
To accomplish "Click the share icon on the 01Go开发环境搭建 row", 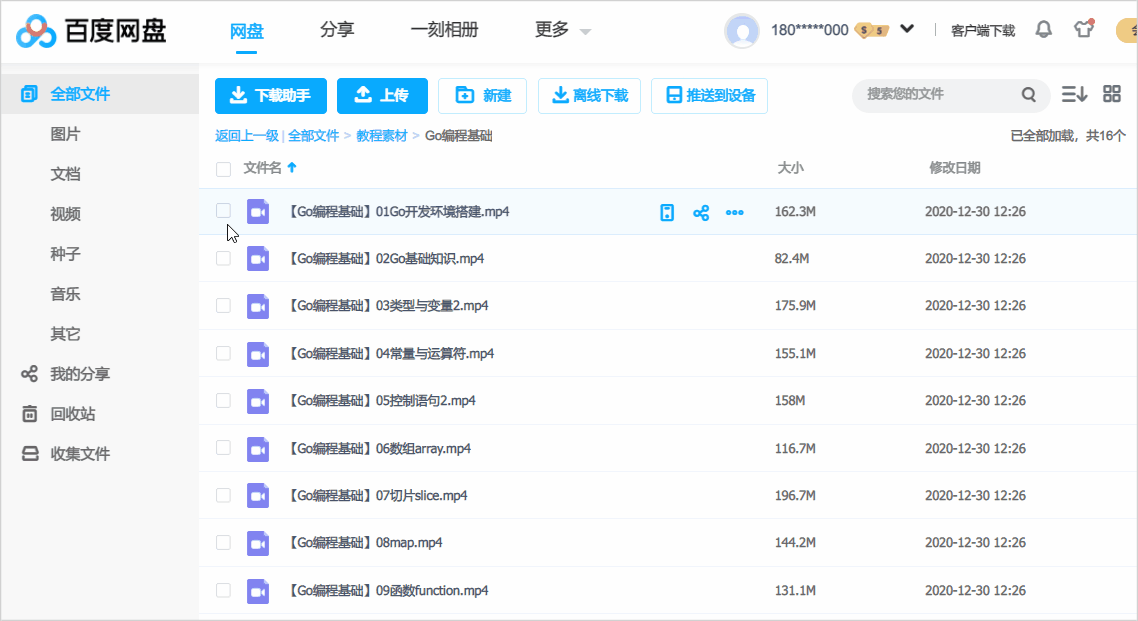I will click(701, 212).
